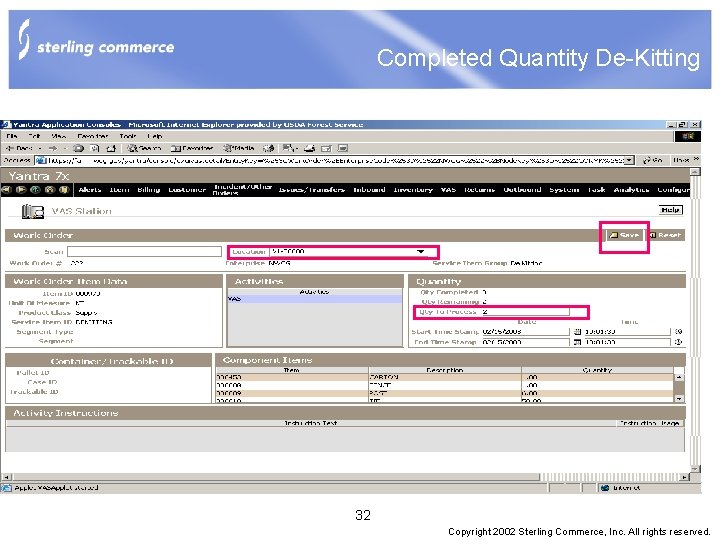The height and width of the screenshot is (540, 720).
Task: Open the Location dropdown
Action: click(421, 251)
